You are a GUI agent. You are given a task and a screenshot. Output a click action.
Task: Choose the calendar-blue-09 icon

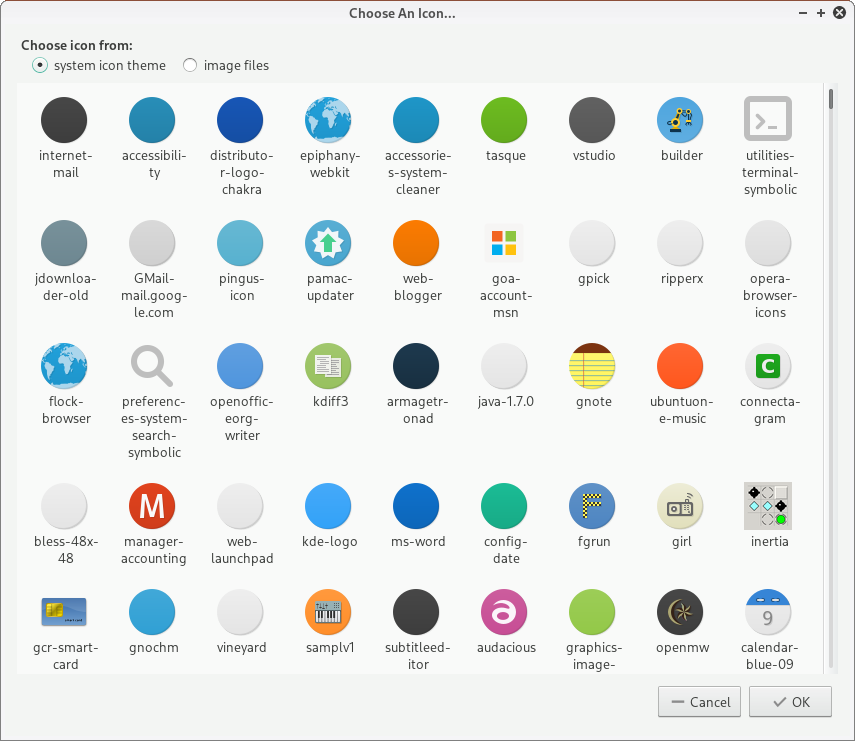tap(768, 612)
